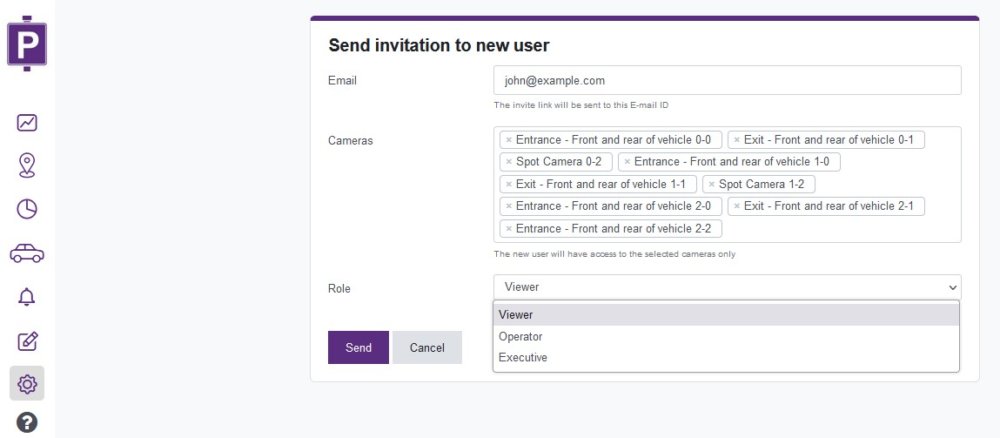Viewport: 1000px width, 438px height.
Task: Open the analytics chart icon in sidebar
Action: pyautogui.click(x=27, y=122)
